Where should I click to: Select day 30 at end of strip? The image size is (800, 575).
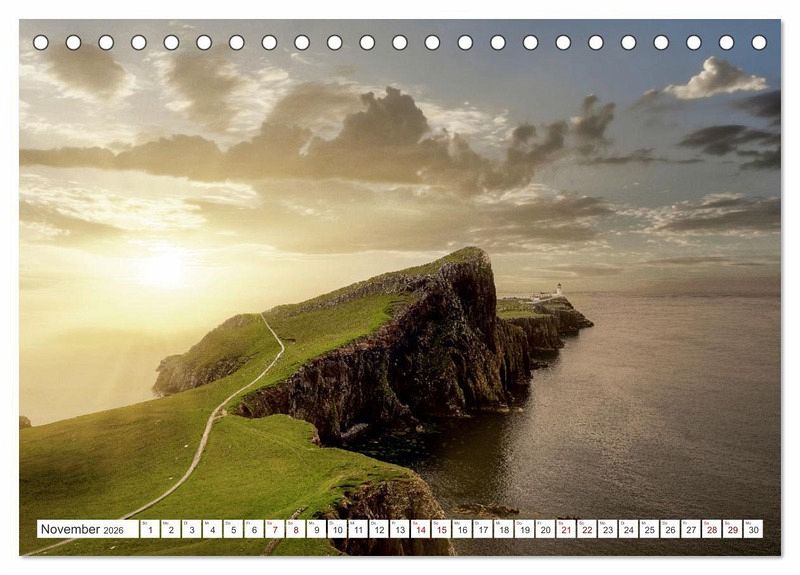753,530
